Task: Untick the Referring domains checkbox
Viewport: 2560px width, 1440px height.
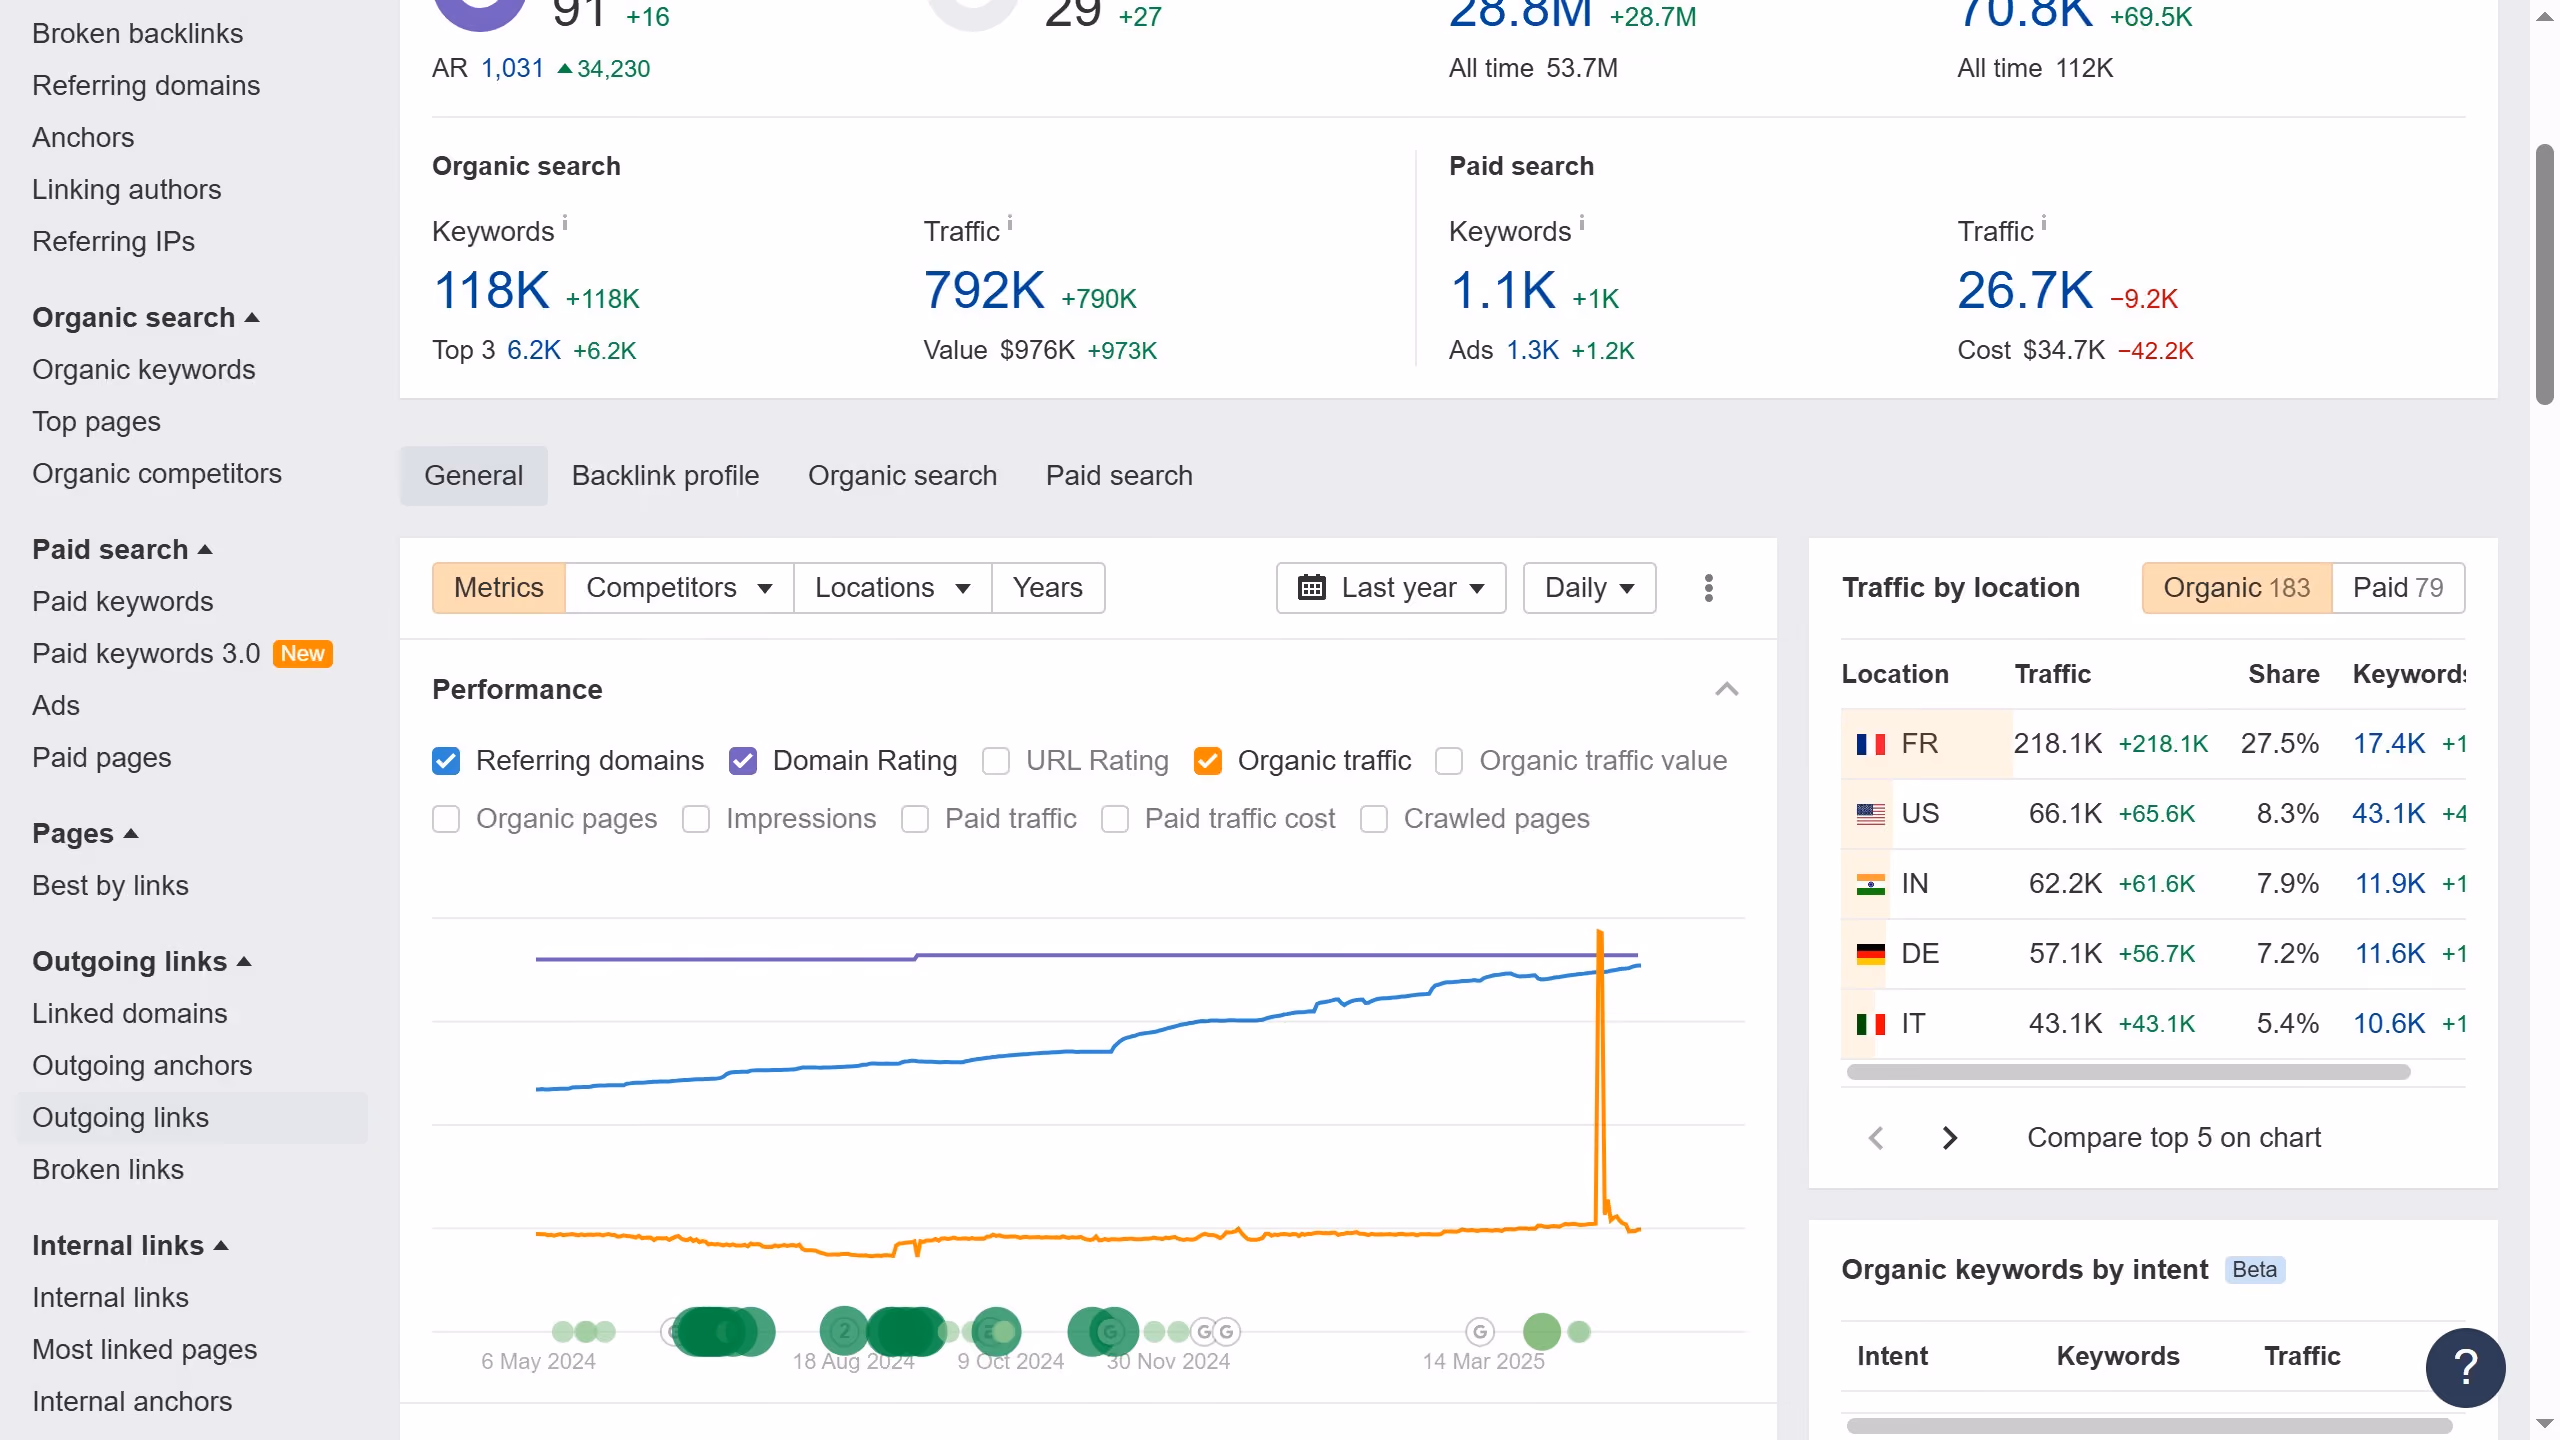Action: click(x=446, y=761)
